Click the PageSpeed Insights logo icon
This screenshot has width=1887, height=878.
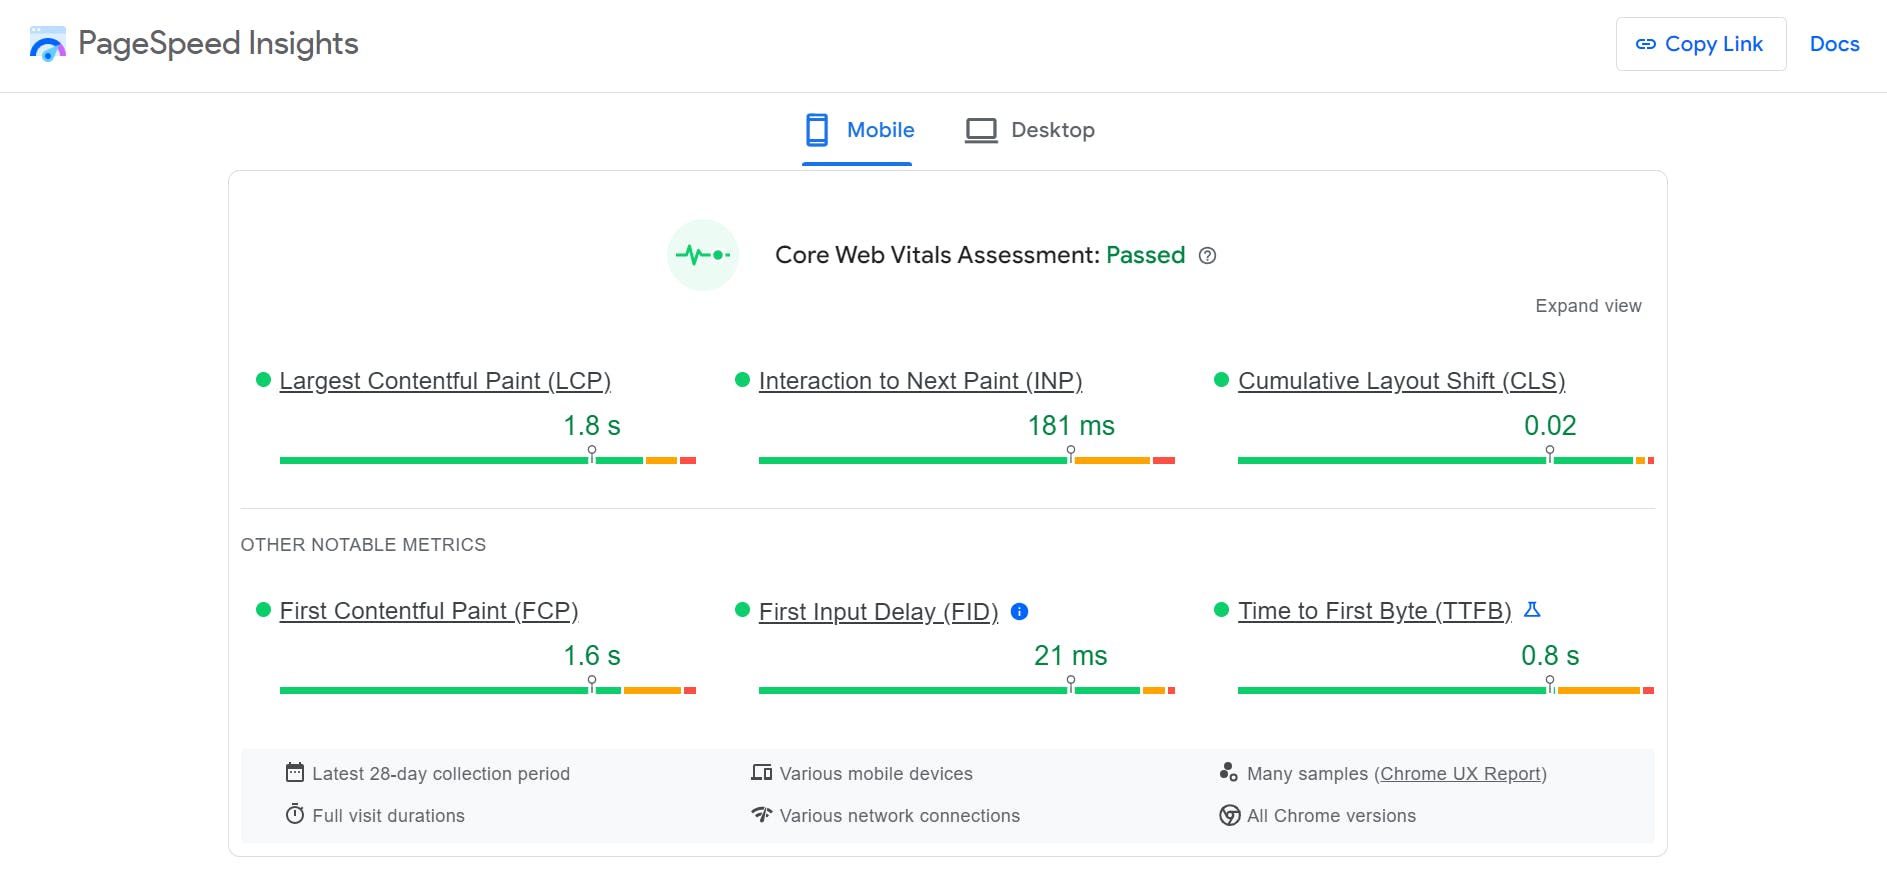pyautogui.click(x=47, y=44)
